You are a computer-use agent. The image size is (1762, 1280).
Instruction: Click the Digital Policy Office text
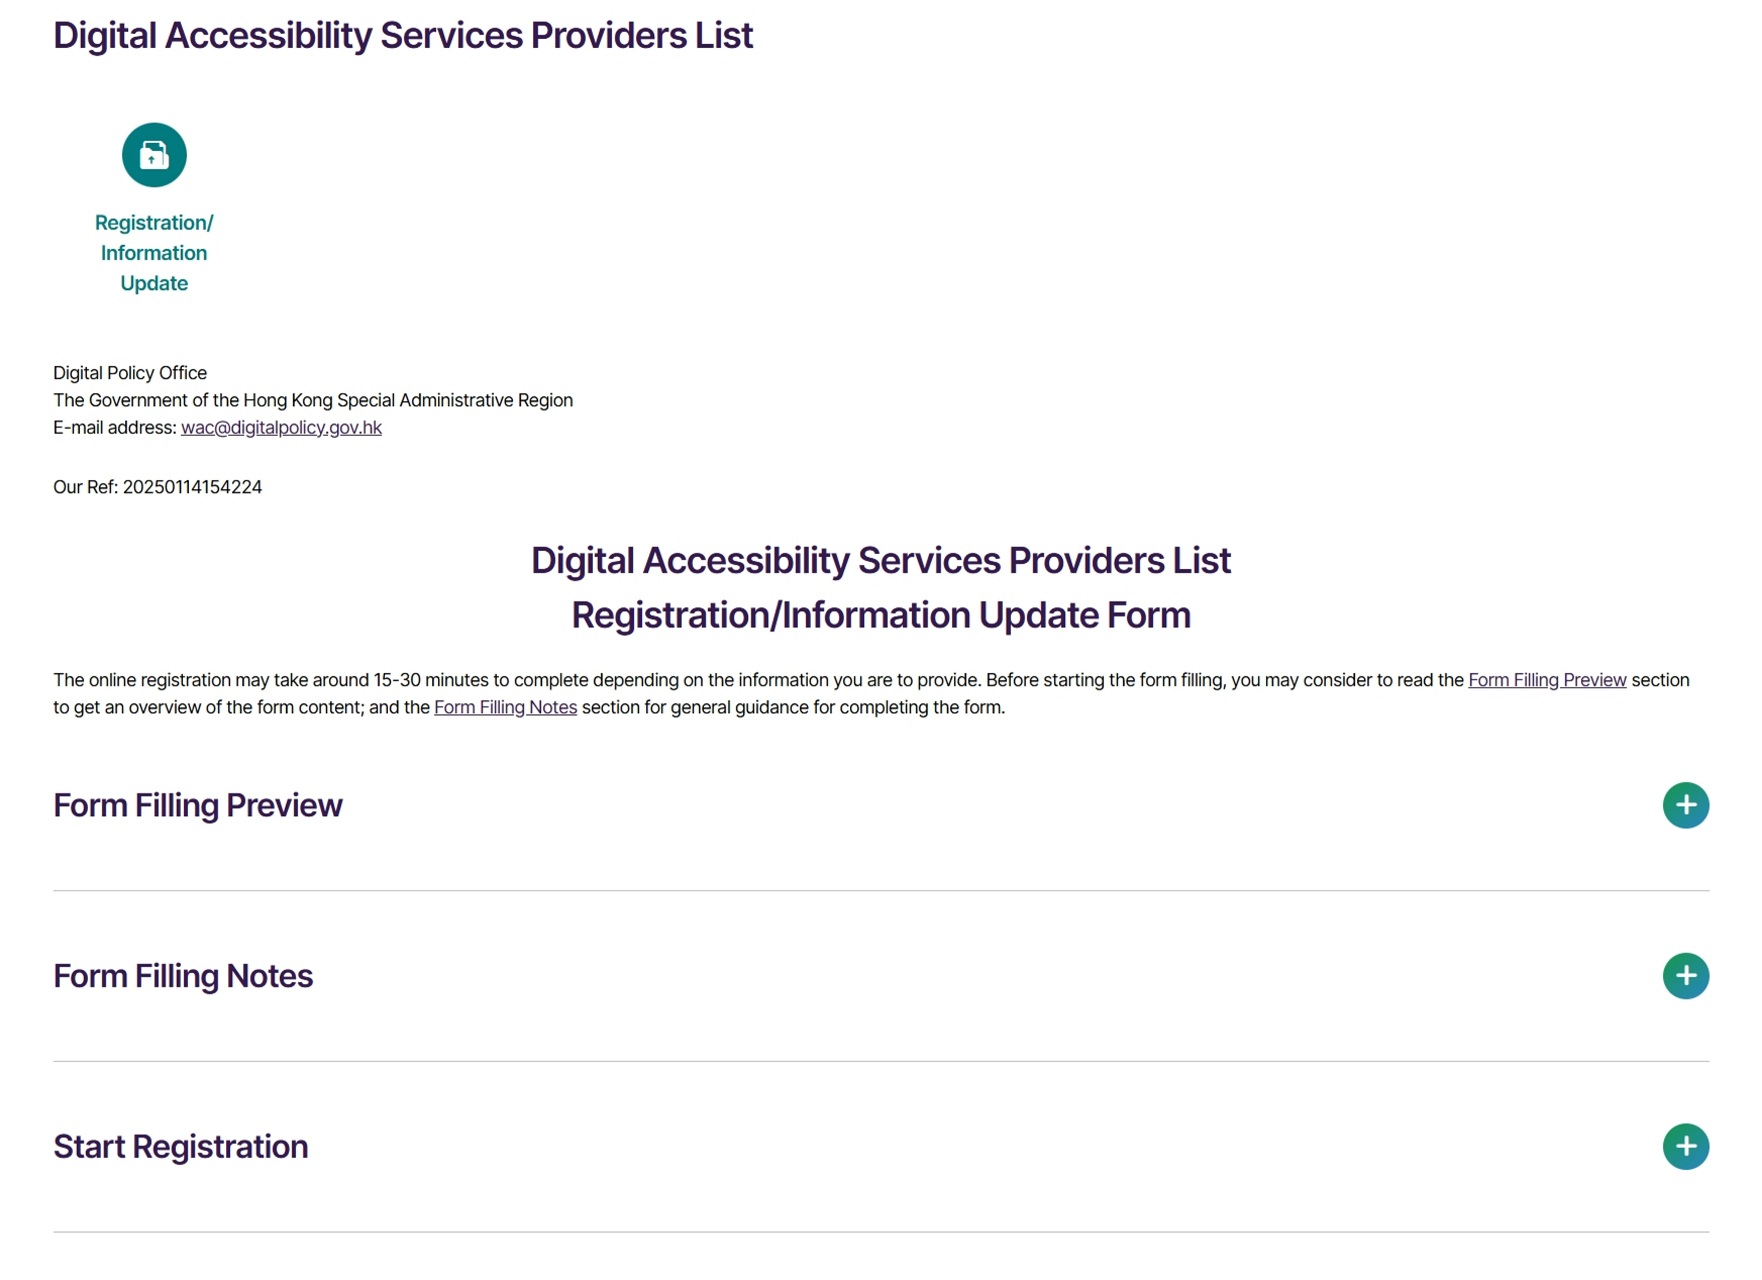130,374
